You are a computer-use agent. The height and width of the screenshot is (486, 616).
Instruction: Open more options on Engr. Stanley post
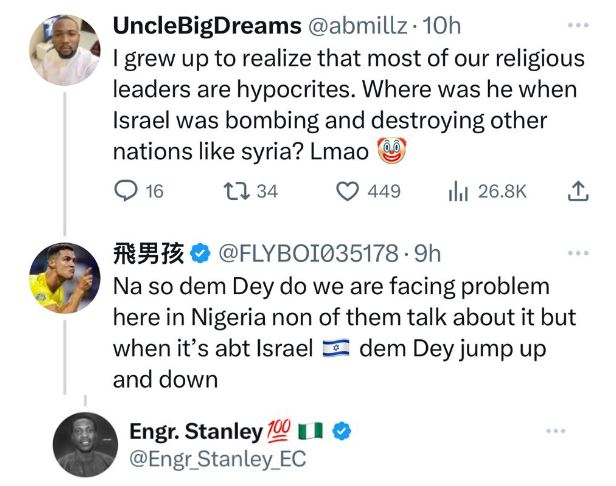556,431
